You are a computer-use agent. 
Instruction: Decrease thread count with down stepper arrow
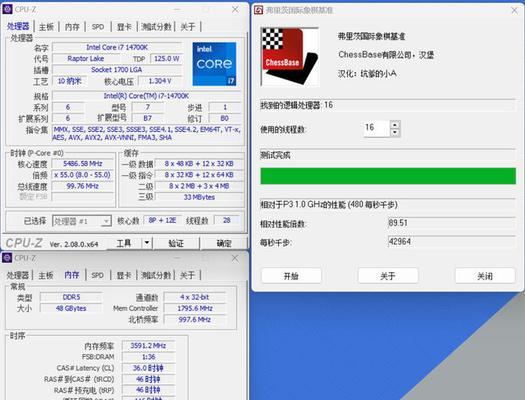(x=395, y=133)
